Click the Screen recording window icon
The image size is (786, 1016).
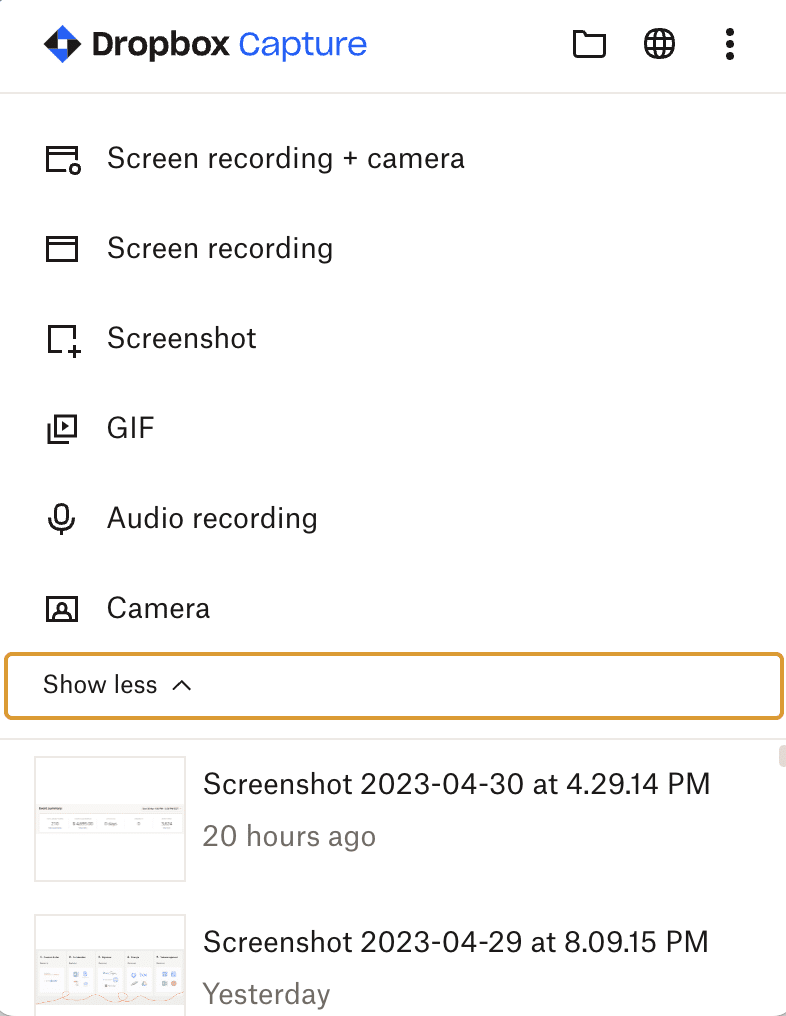click(x=63, y=249)
